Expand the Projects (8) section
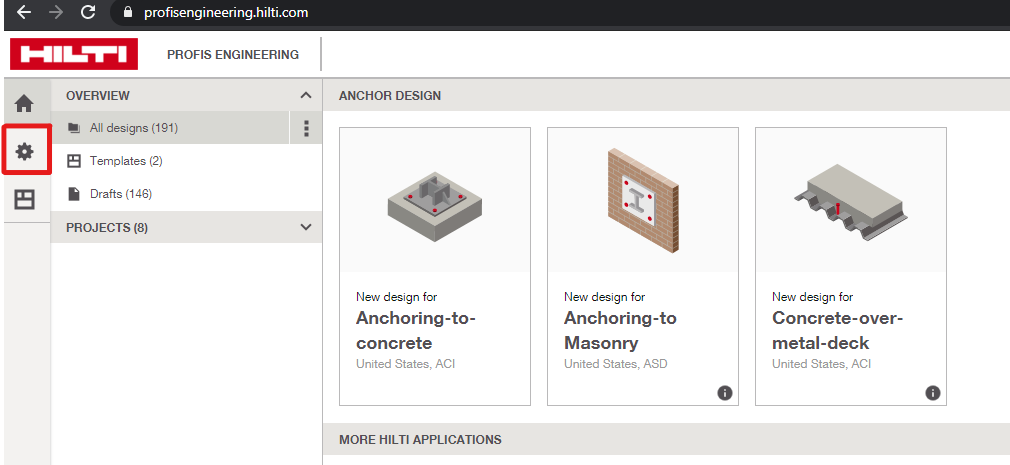 tap(305, 227)
